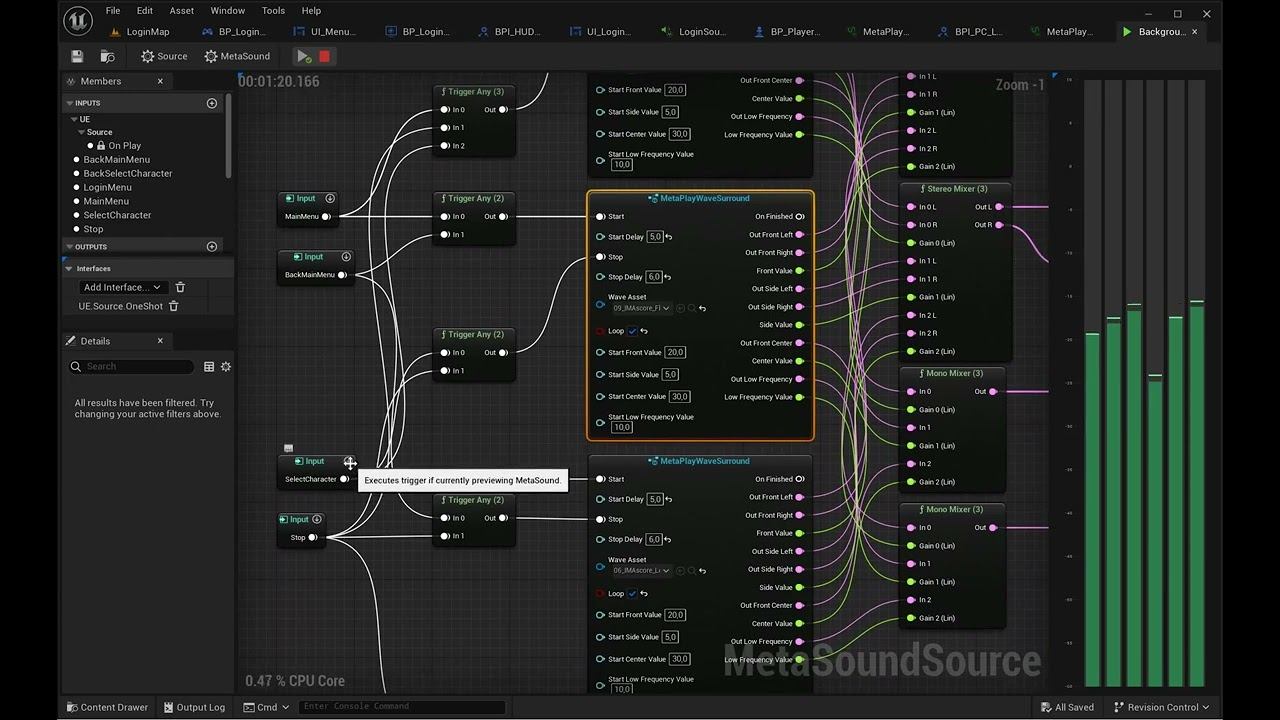Open the Details panel settings gear
This screenshot has width=1280, height=720.
pos(226,367)
